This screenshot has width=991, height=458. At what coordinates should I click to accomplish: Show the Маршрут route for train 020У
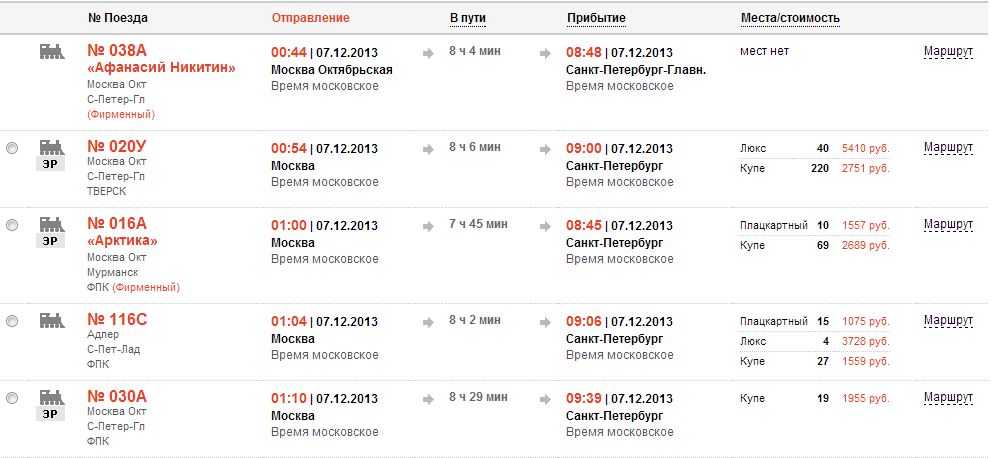[948, 147]
